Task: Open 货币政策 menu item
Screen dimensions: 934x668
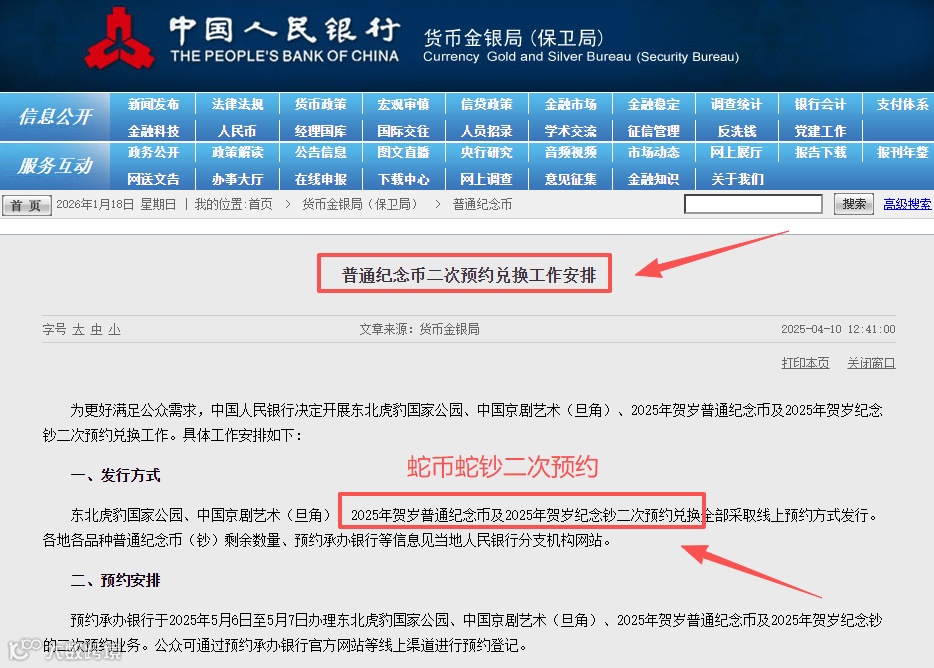Action: [320, 104]
